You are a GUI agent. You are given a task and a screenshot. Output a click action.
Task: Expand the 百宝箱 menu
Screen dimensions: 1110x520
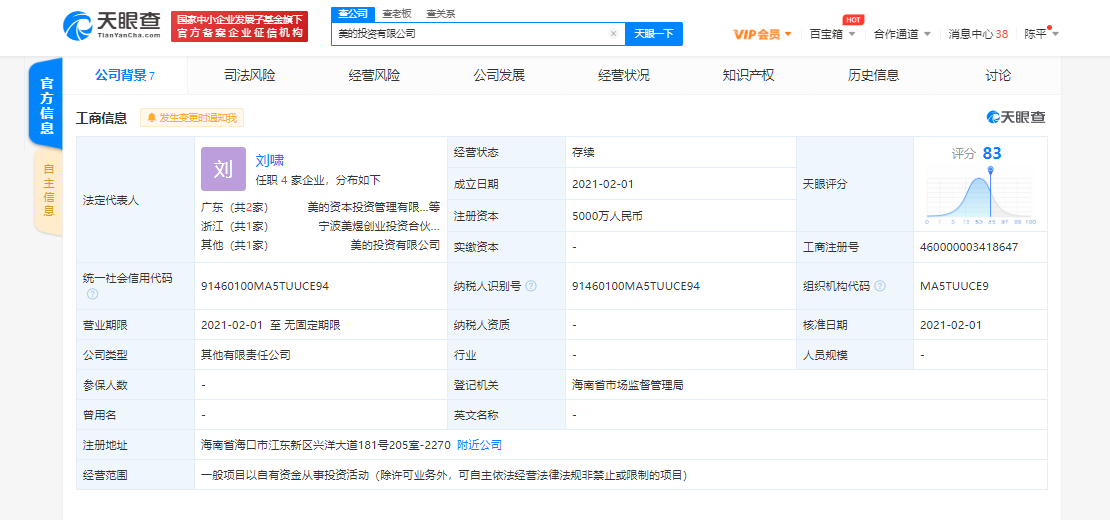(832, 34)
